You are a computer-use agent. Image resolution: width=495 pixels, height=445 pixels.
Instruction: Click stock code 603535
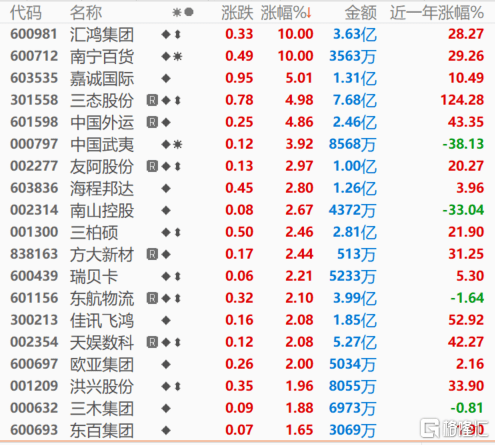tap(34, 78)
